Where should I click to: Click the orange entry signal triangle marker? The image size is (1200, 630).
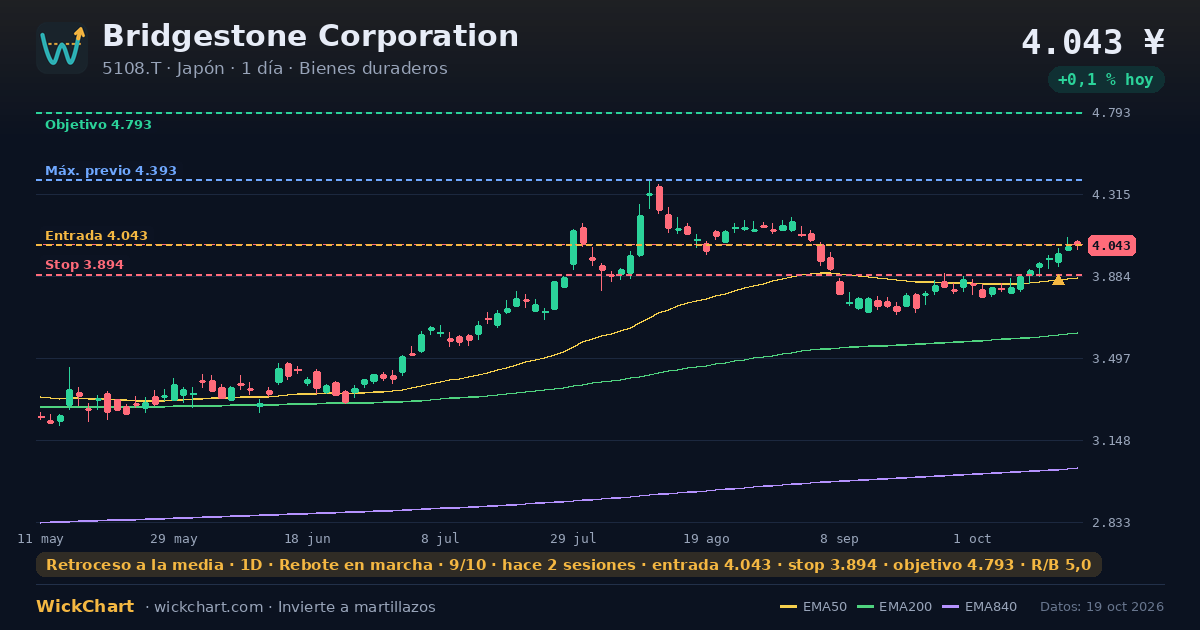pyautogui.click(x=1058, y=280)
